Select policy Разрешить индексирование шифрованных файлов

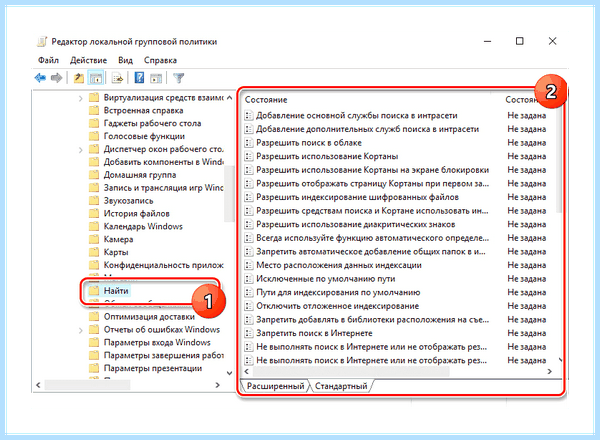(357, 197)
